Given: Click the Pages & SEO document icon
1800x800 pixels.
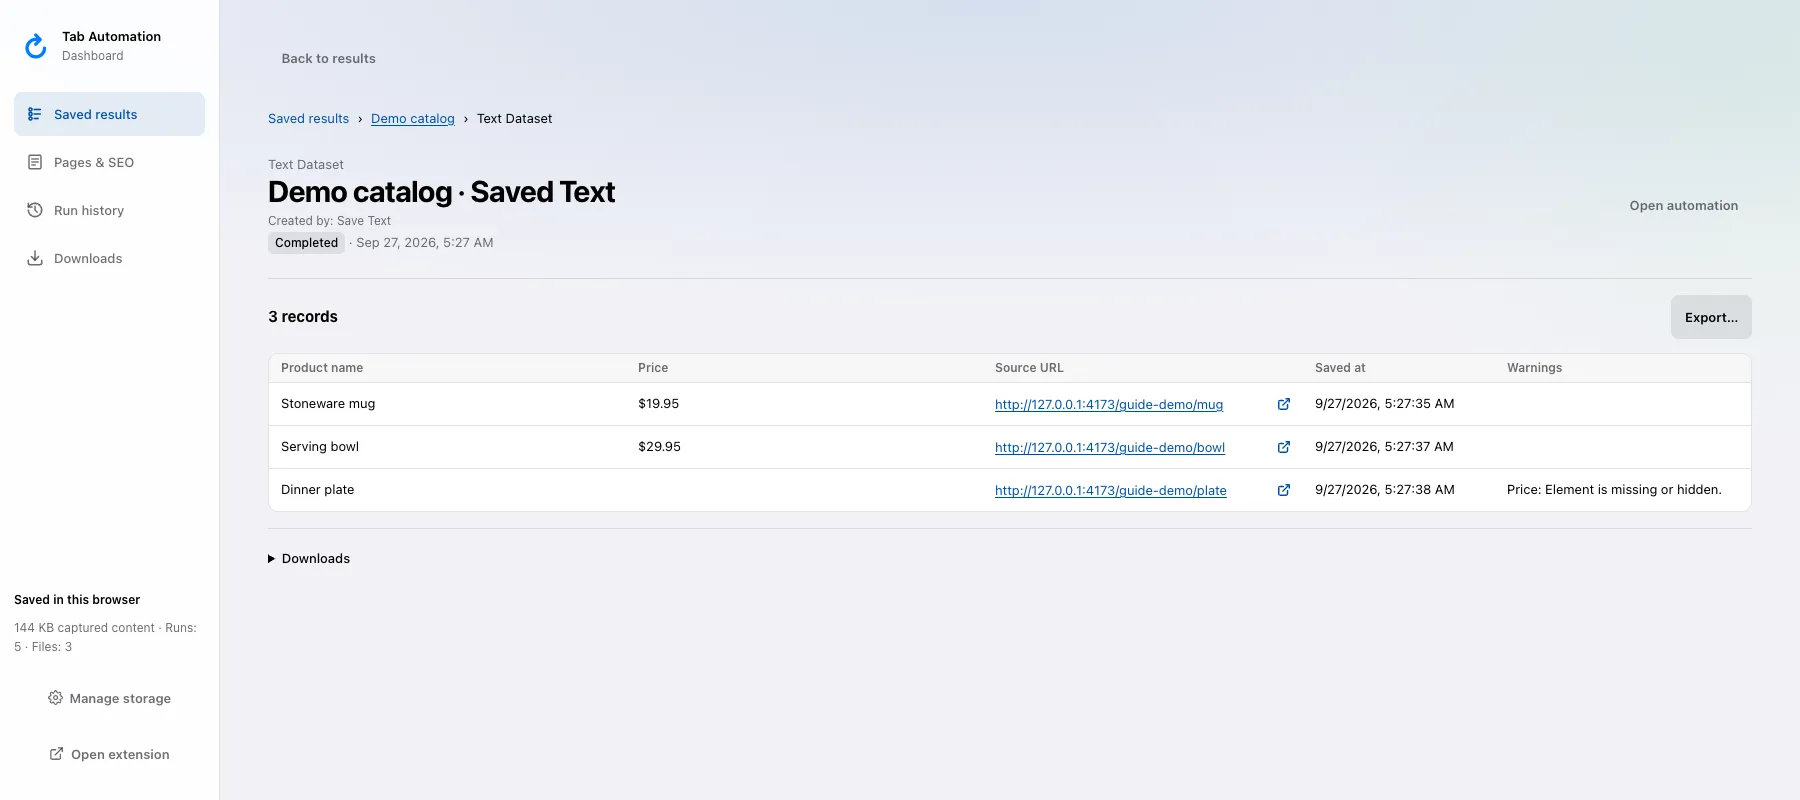Looking at the screenshot, I should tap(35, 162).
